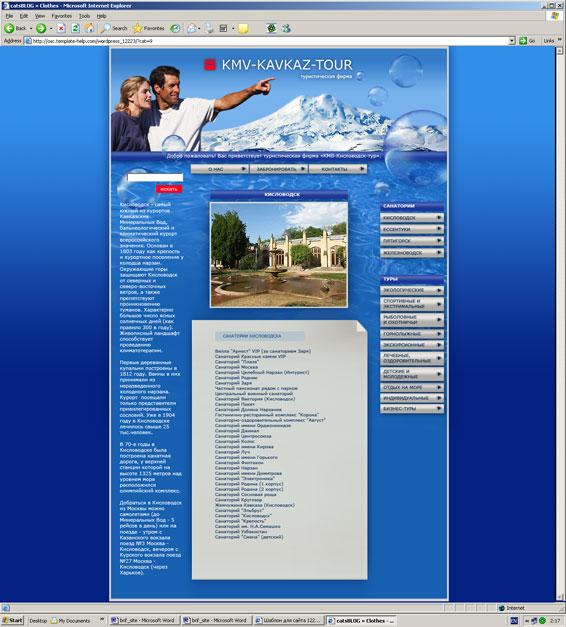The image size is (566, 627).
Task: Click the page icon in the address bar
Action: point(28,41)
